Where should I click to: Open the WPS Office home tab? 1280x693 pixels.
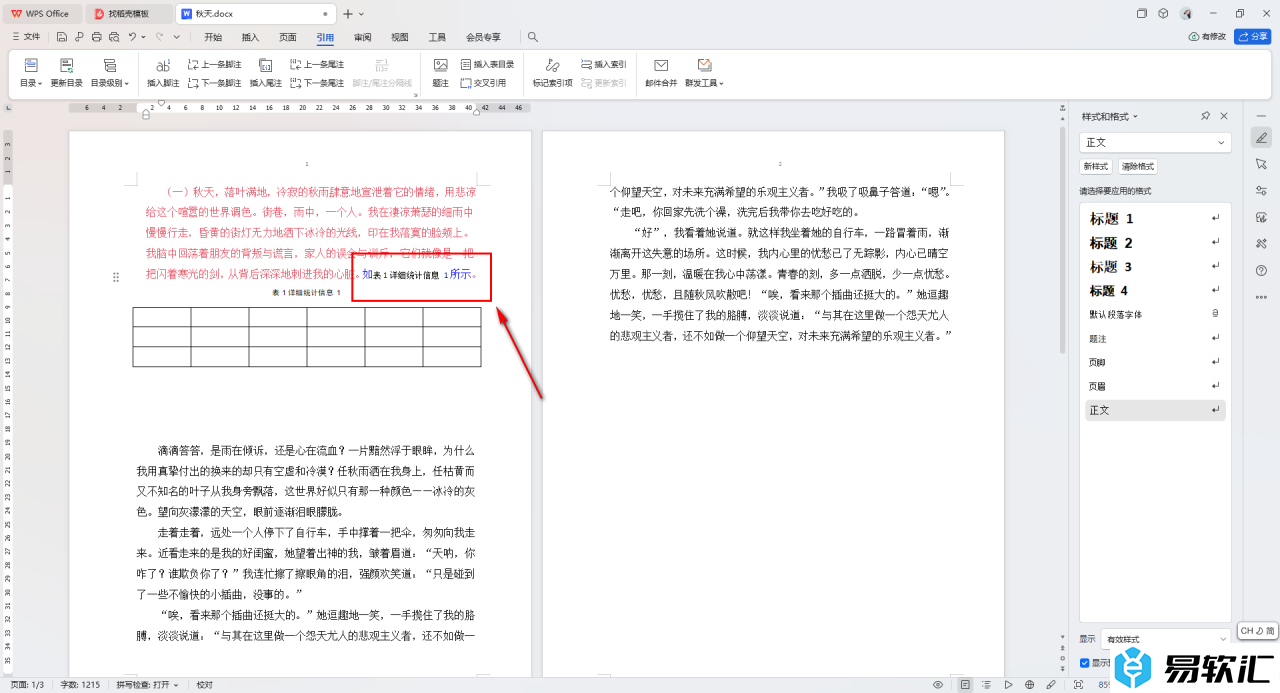point(40,14)
